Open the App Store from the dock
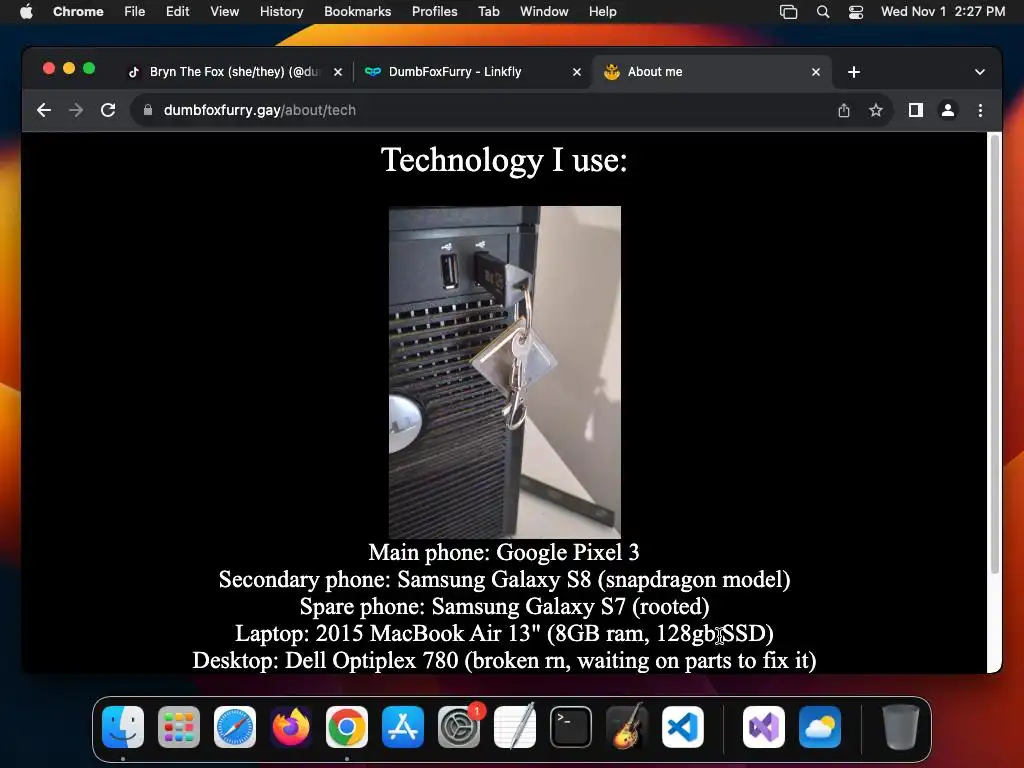 (403, 727)
